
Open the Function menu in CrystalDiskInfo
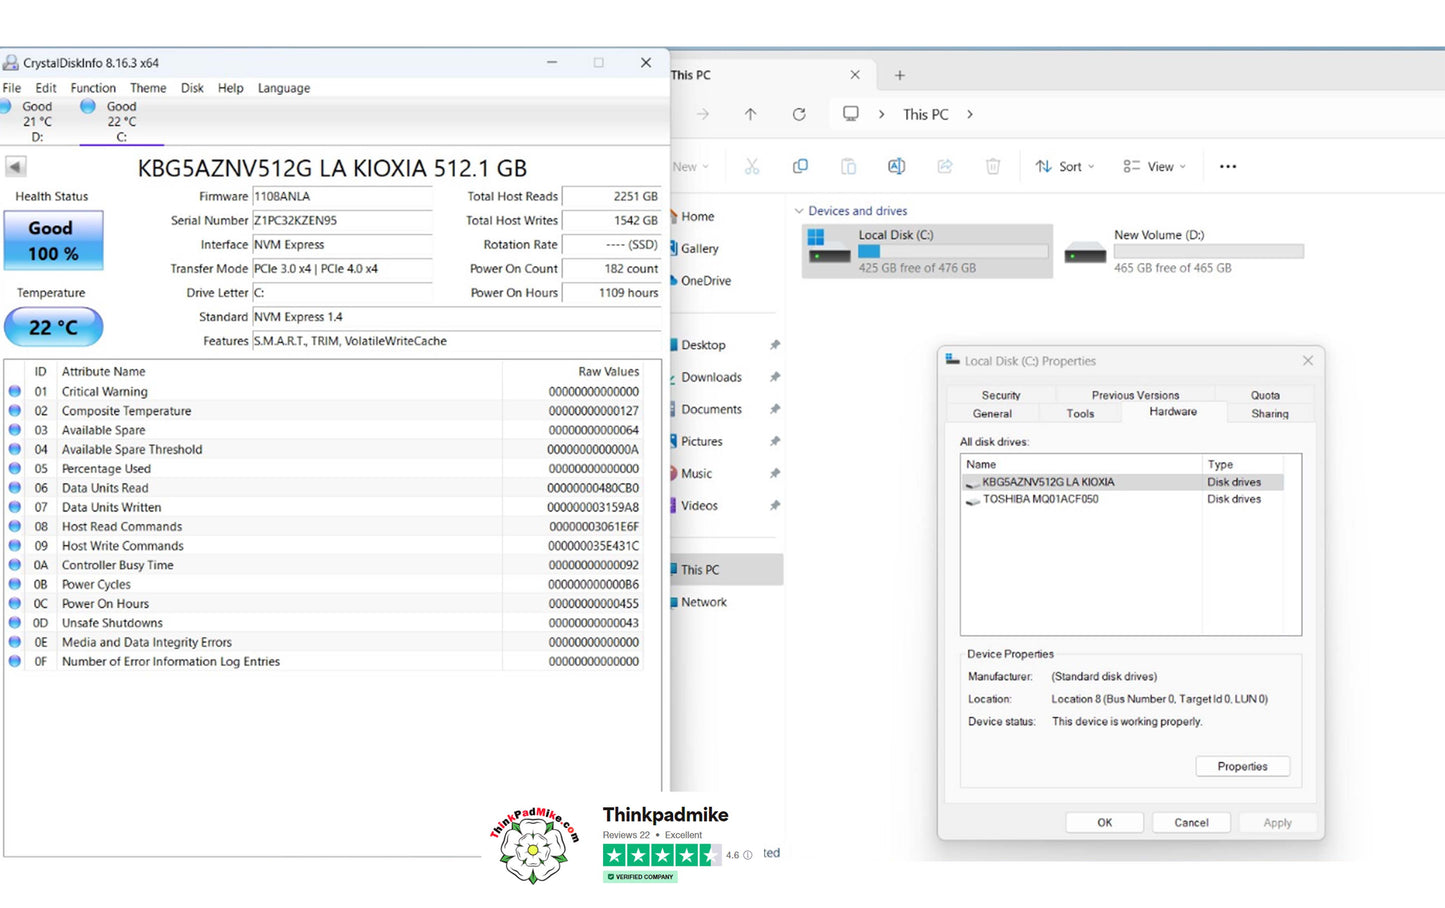(93, 88)
